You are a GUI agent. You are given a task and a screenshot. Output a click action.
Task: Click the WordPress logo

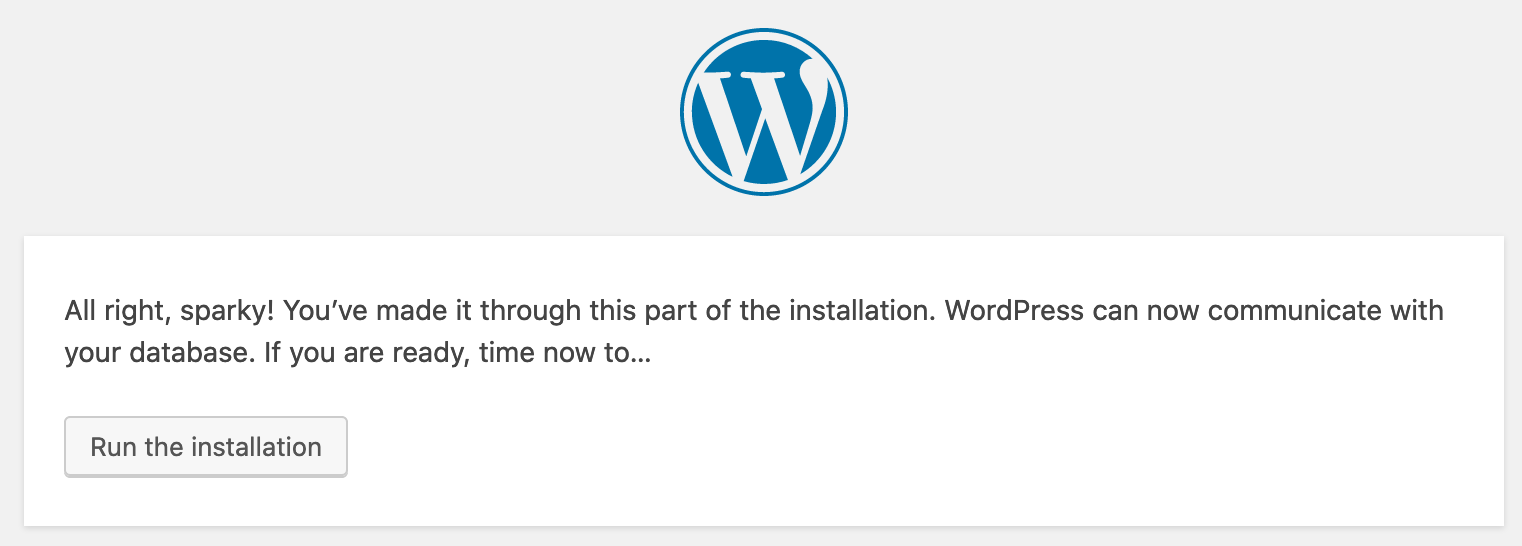point(763,112)
